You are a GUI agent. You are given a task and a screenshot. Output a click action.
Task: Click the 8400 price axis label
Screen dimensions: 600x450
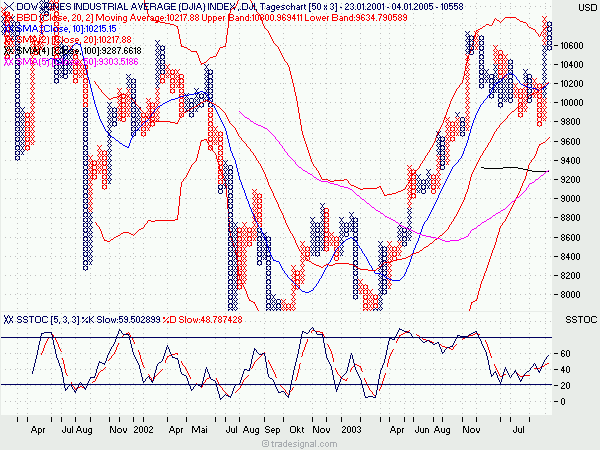(x=570, y=257)
